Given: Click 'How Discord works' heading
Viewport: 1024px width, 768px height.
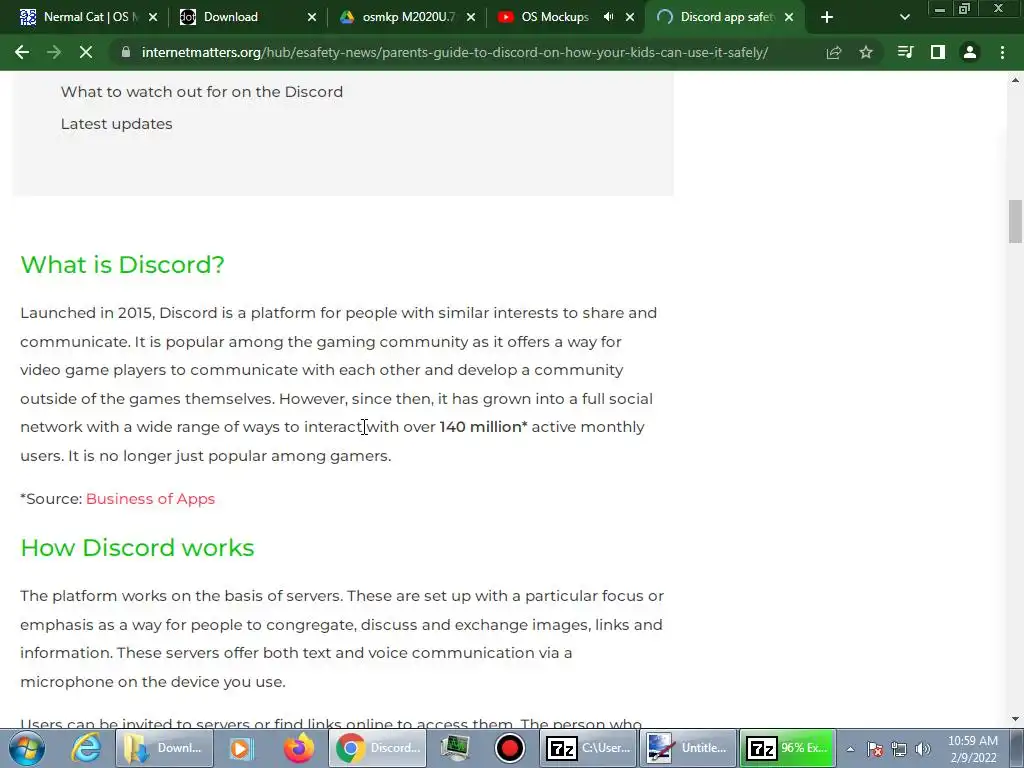Looking at the screenshot, I should (137, 547).
